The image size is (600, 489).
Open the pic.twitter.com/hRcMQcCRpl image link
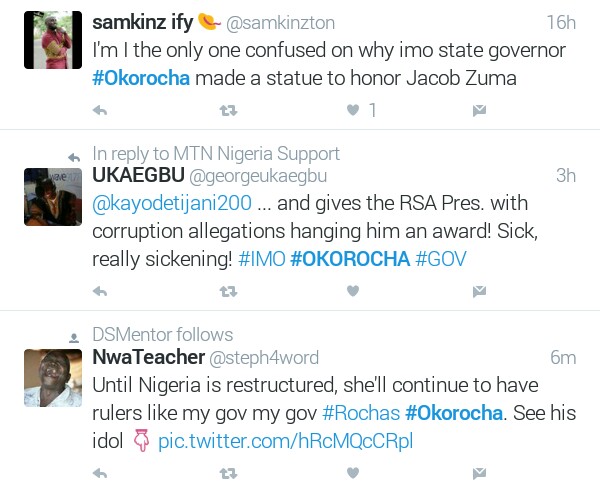click(285, 441)
